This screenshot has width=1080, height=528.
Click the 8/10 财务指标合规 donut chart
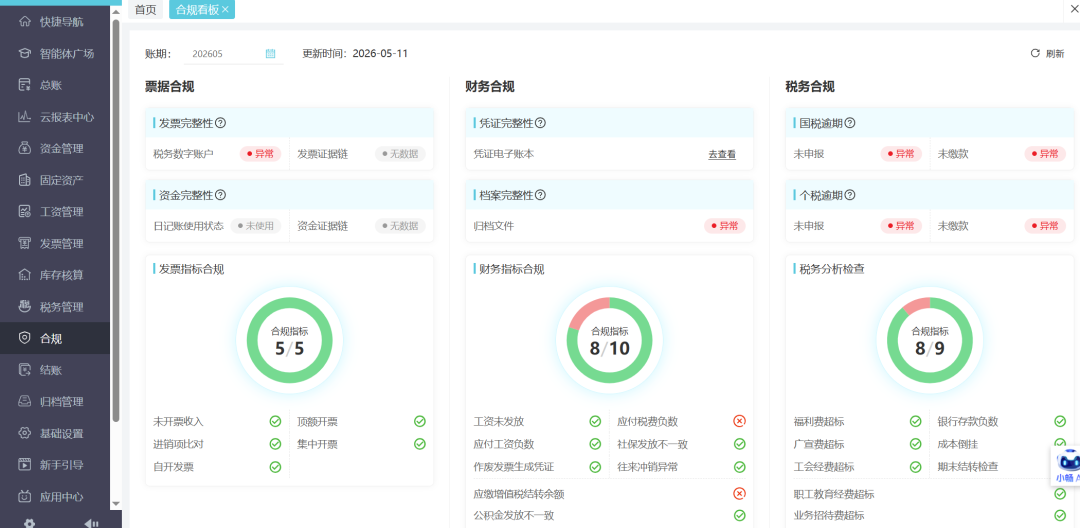610,341
